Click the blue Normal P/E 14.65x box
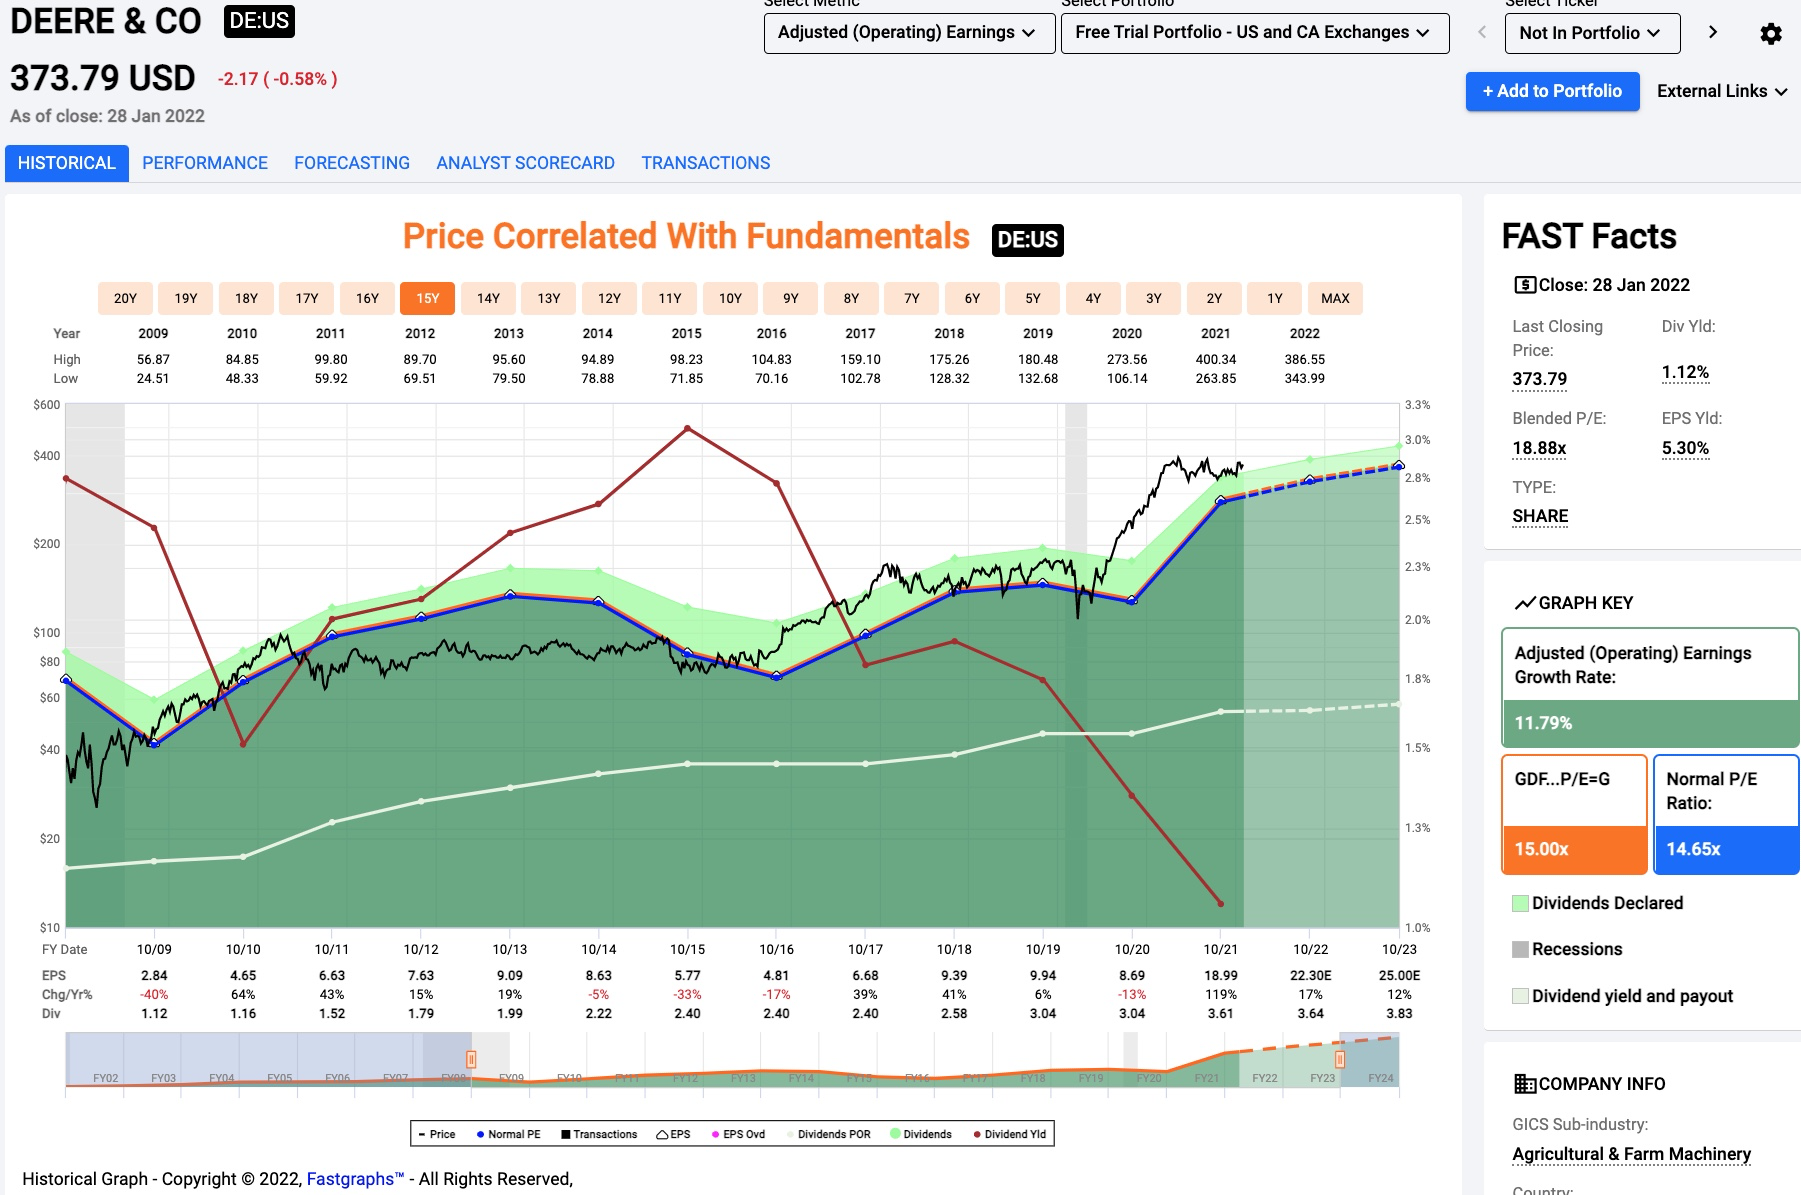 [x=1726, y=814]
